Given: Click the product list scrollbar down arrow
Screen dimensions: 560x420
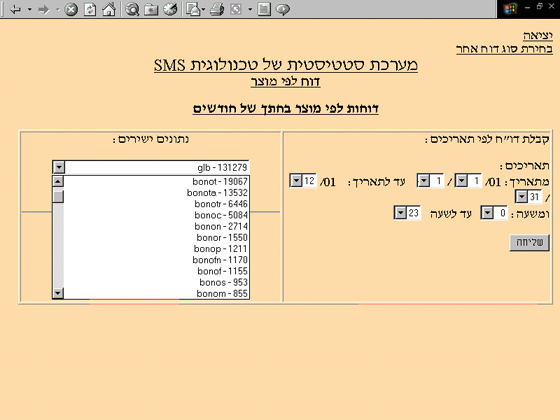Looking at the screenshot, I should click(58, 293).
